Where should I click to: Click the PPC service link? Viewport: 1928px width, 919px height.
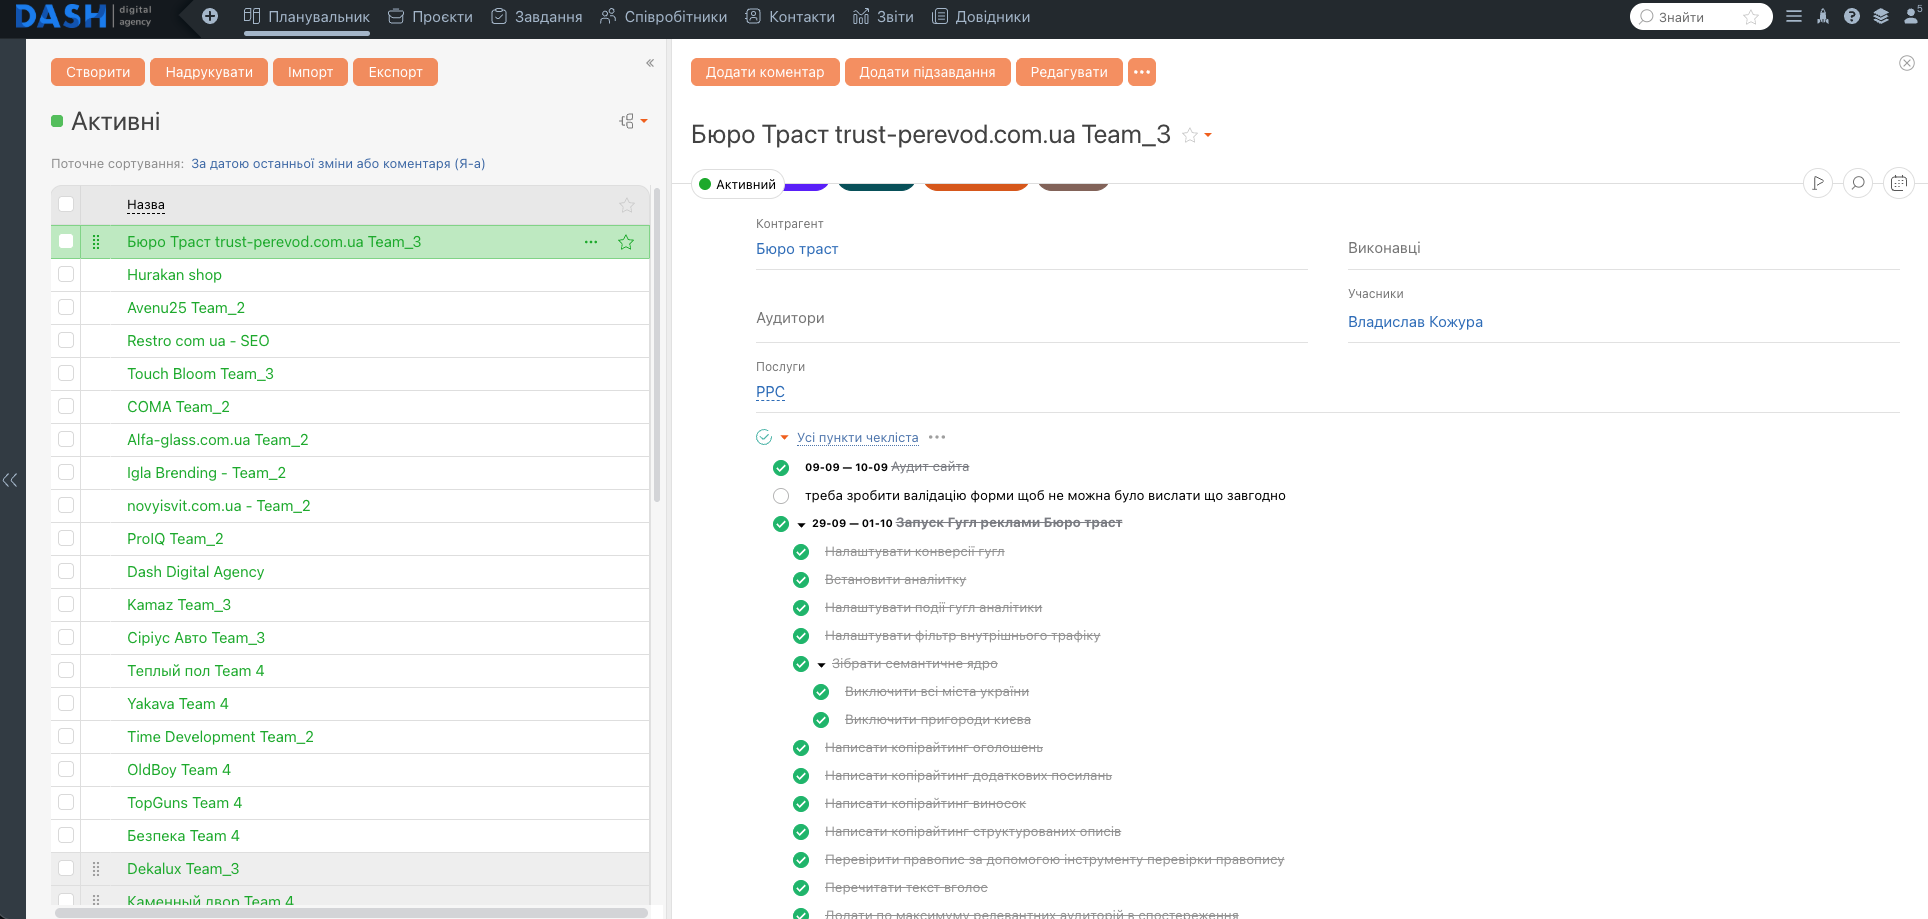coord(770,392)
